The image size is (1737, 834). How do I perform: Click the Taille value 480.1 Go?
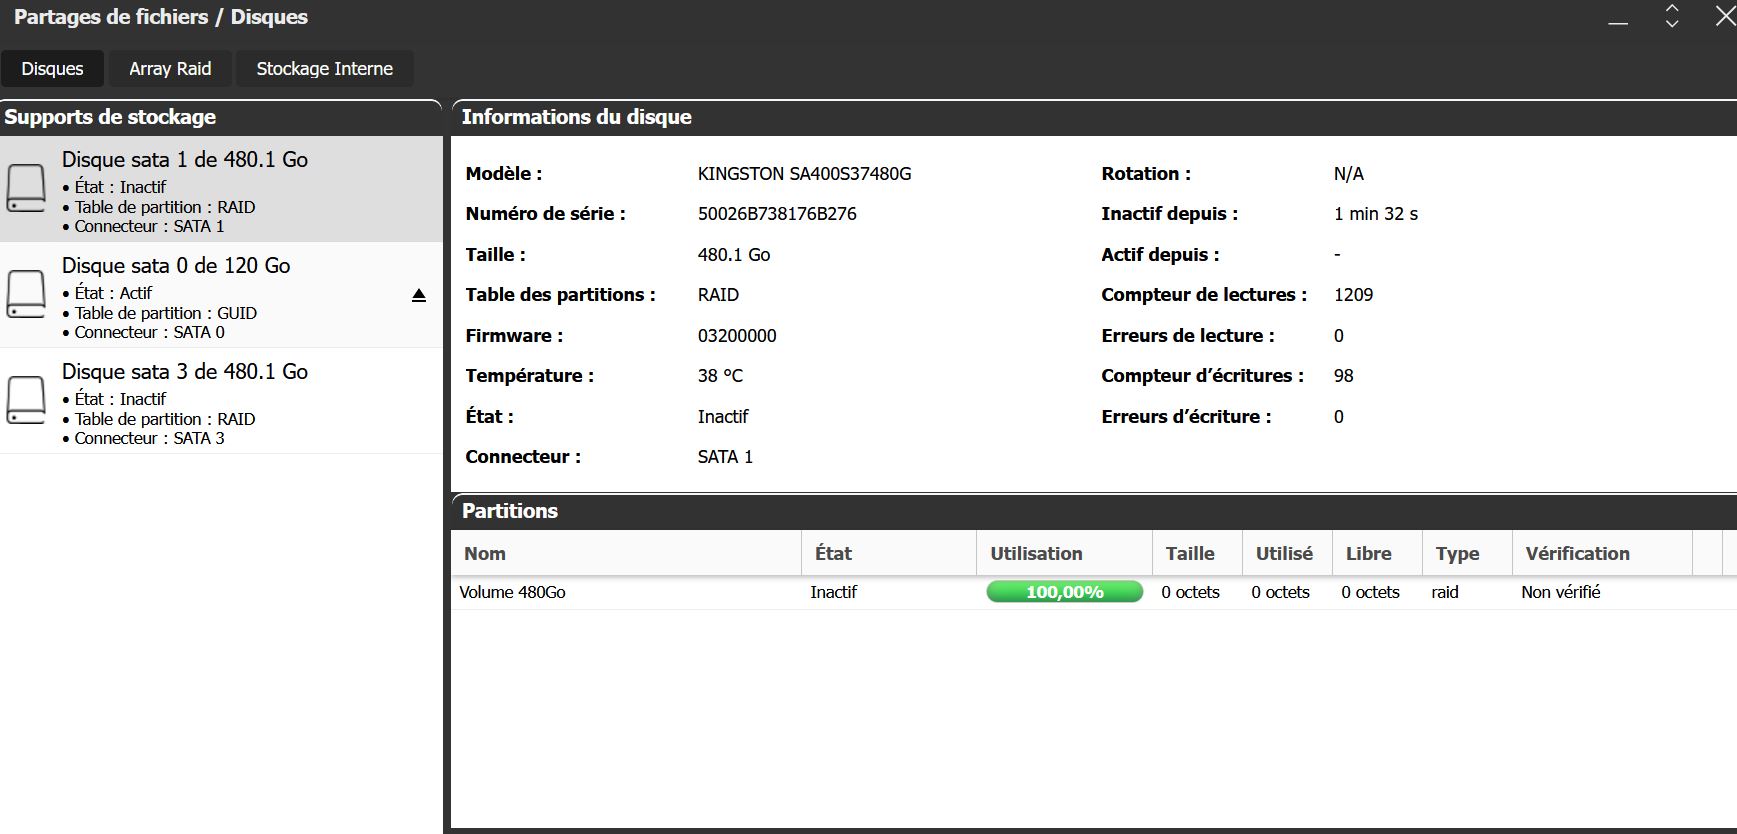[734, 255]
